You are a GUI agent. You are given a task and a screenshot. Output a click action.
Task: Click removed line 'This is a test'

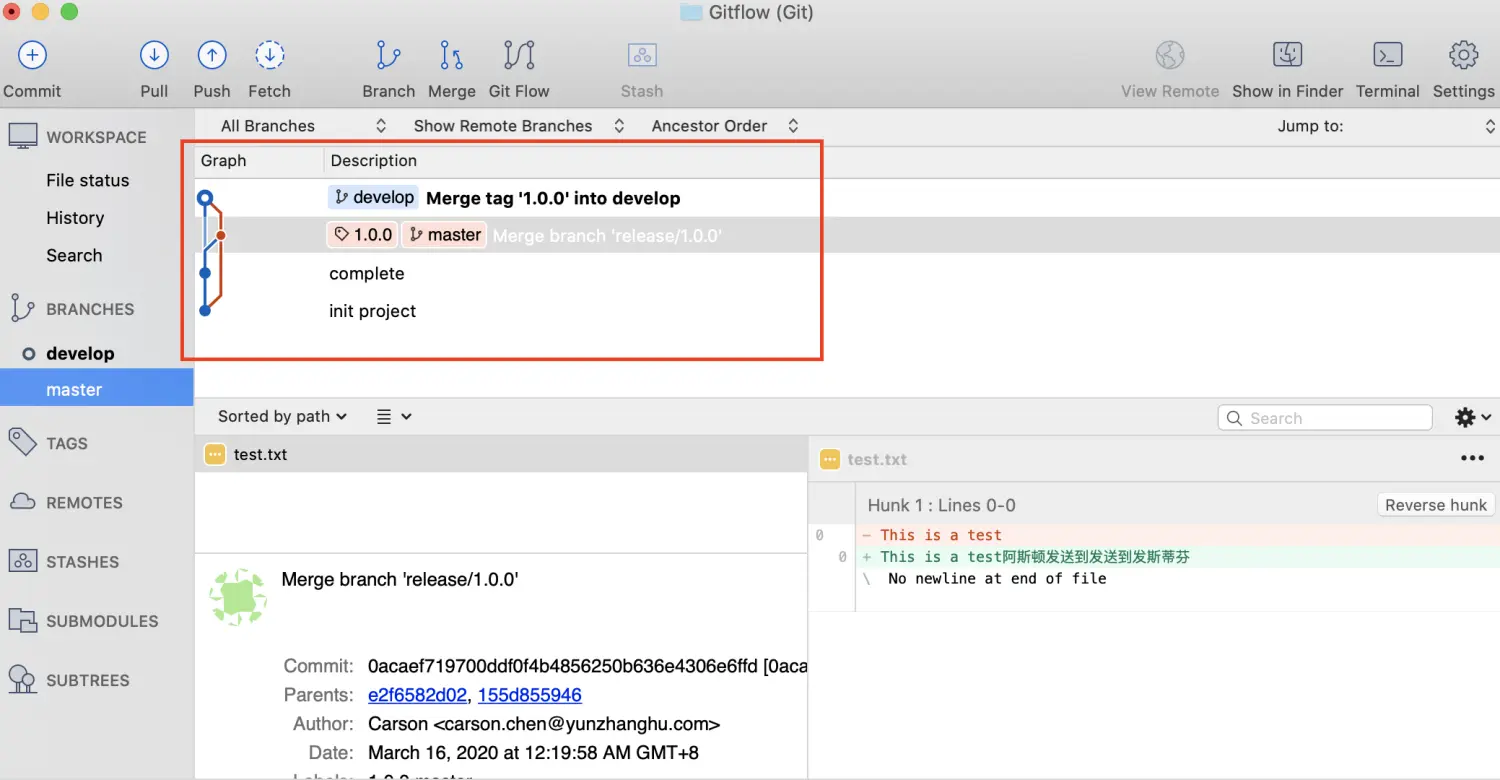pos(941,535)
